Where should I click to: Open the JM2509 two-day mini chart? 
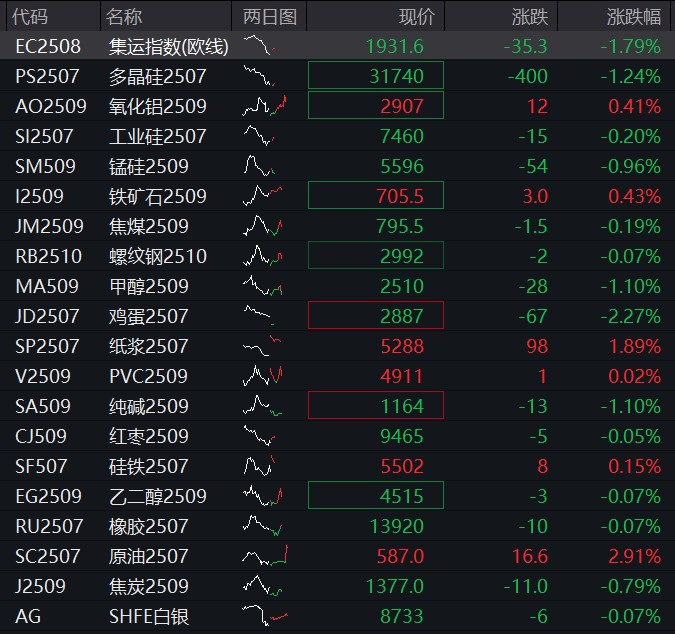point(263,226)
